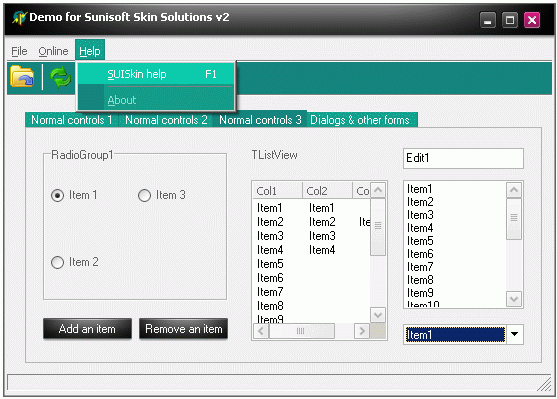Select Item1 in Col1 of list view
This screenshot has width=557, height=399.
click(270, 208)
